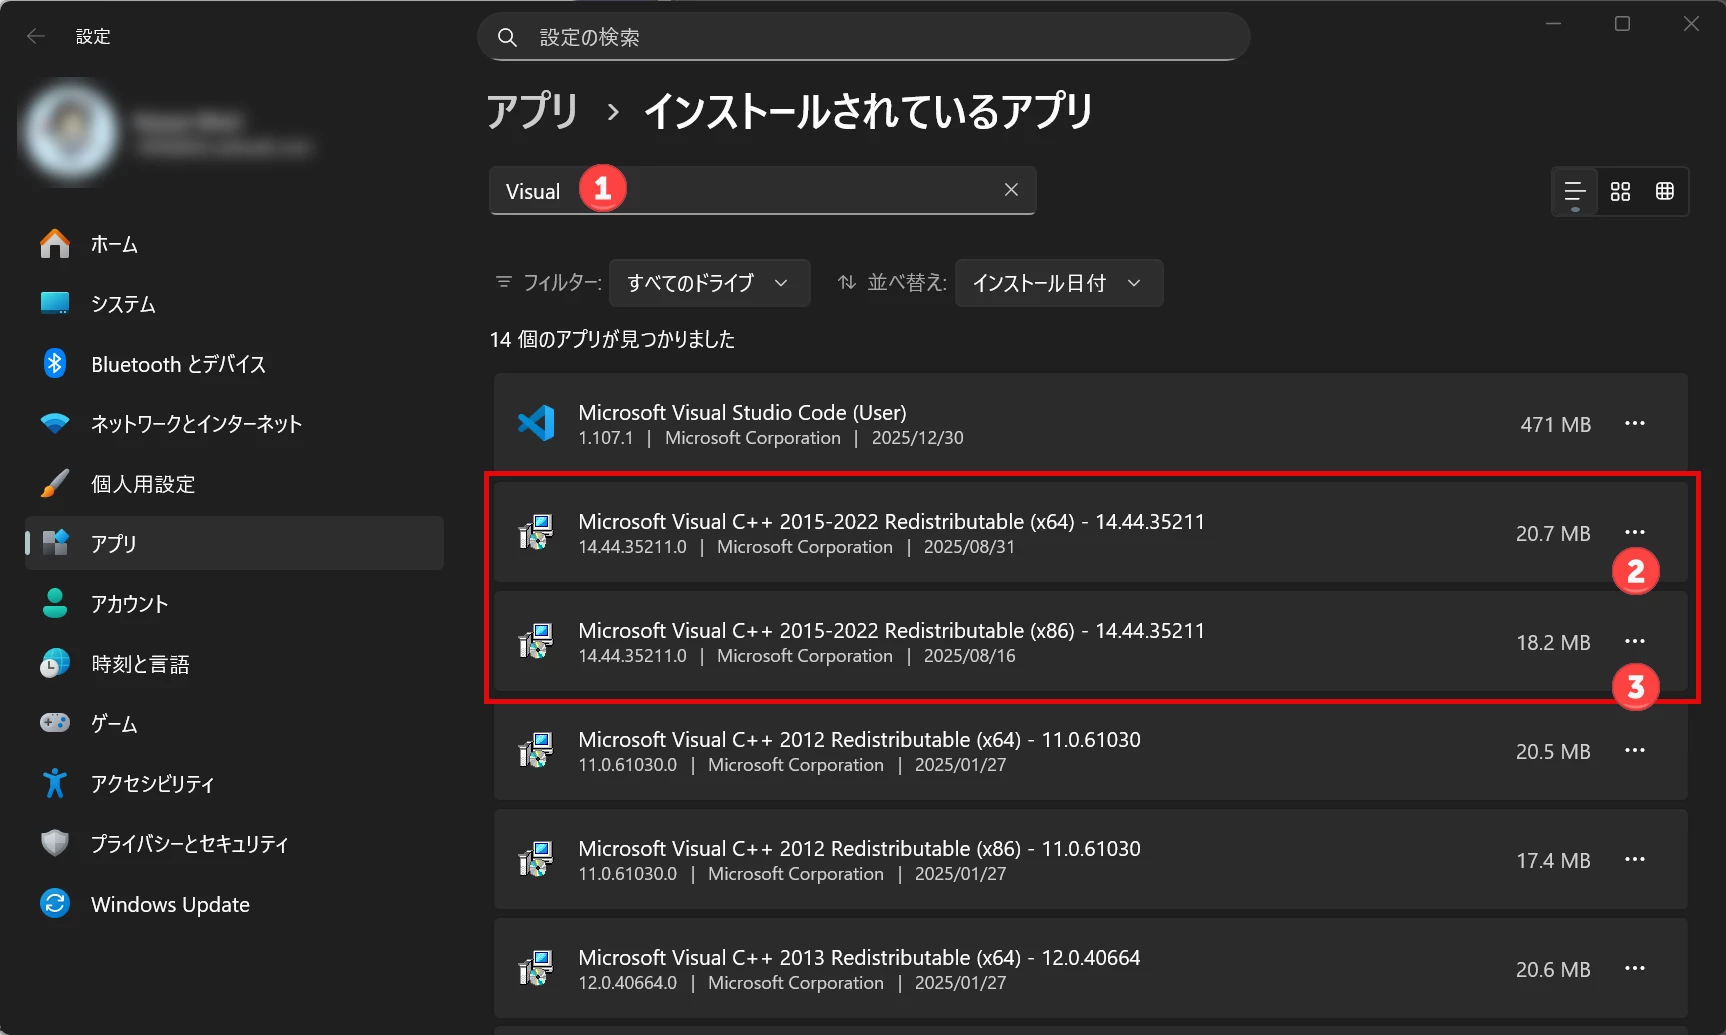The width and height of the screenshot is (1726, 1035).
Task: Click the Visual Studio Code app icon
Action: click(536, 423)
